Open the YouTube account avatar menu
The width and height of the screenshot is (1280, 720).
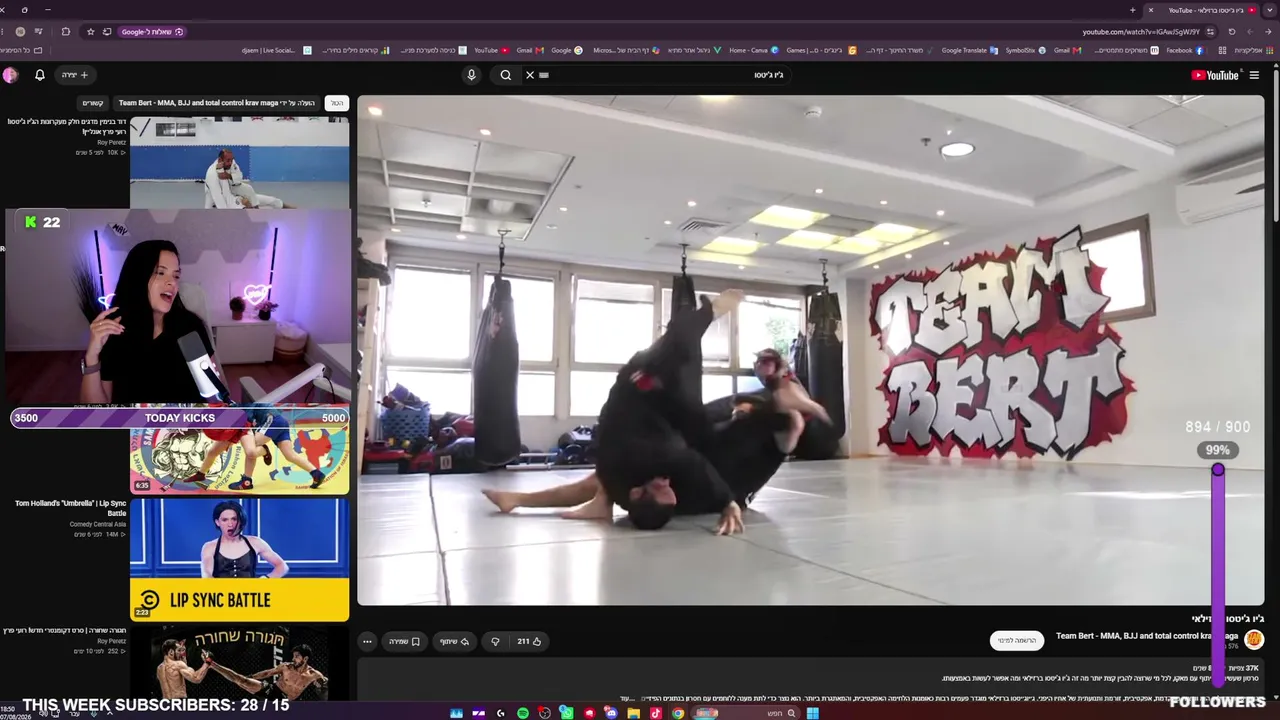pos(10,75)
